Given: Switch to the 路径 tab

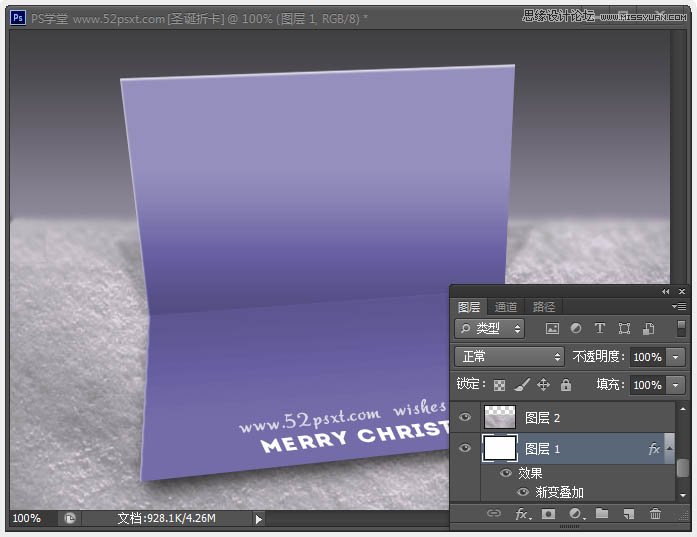Looking at the screenshot, I should point(544,307).
